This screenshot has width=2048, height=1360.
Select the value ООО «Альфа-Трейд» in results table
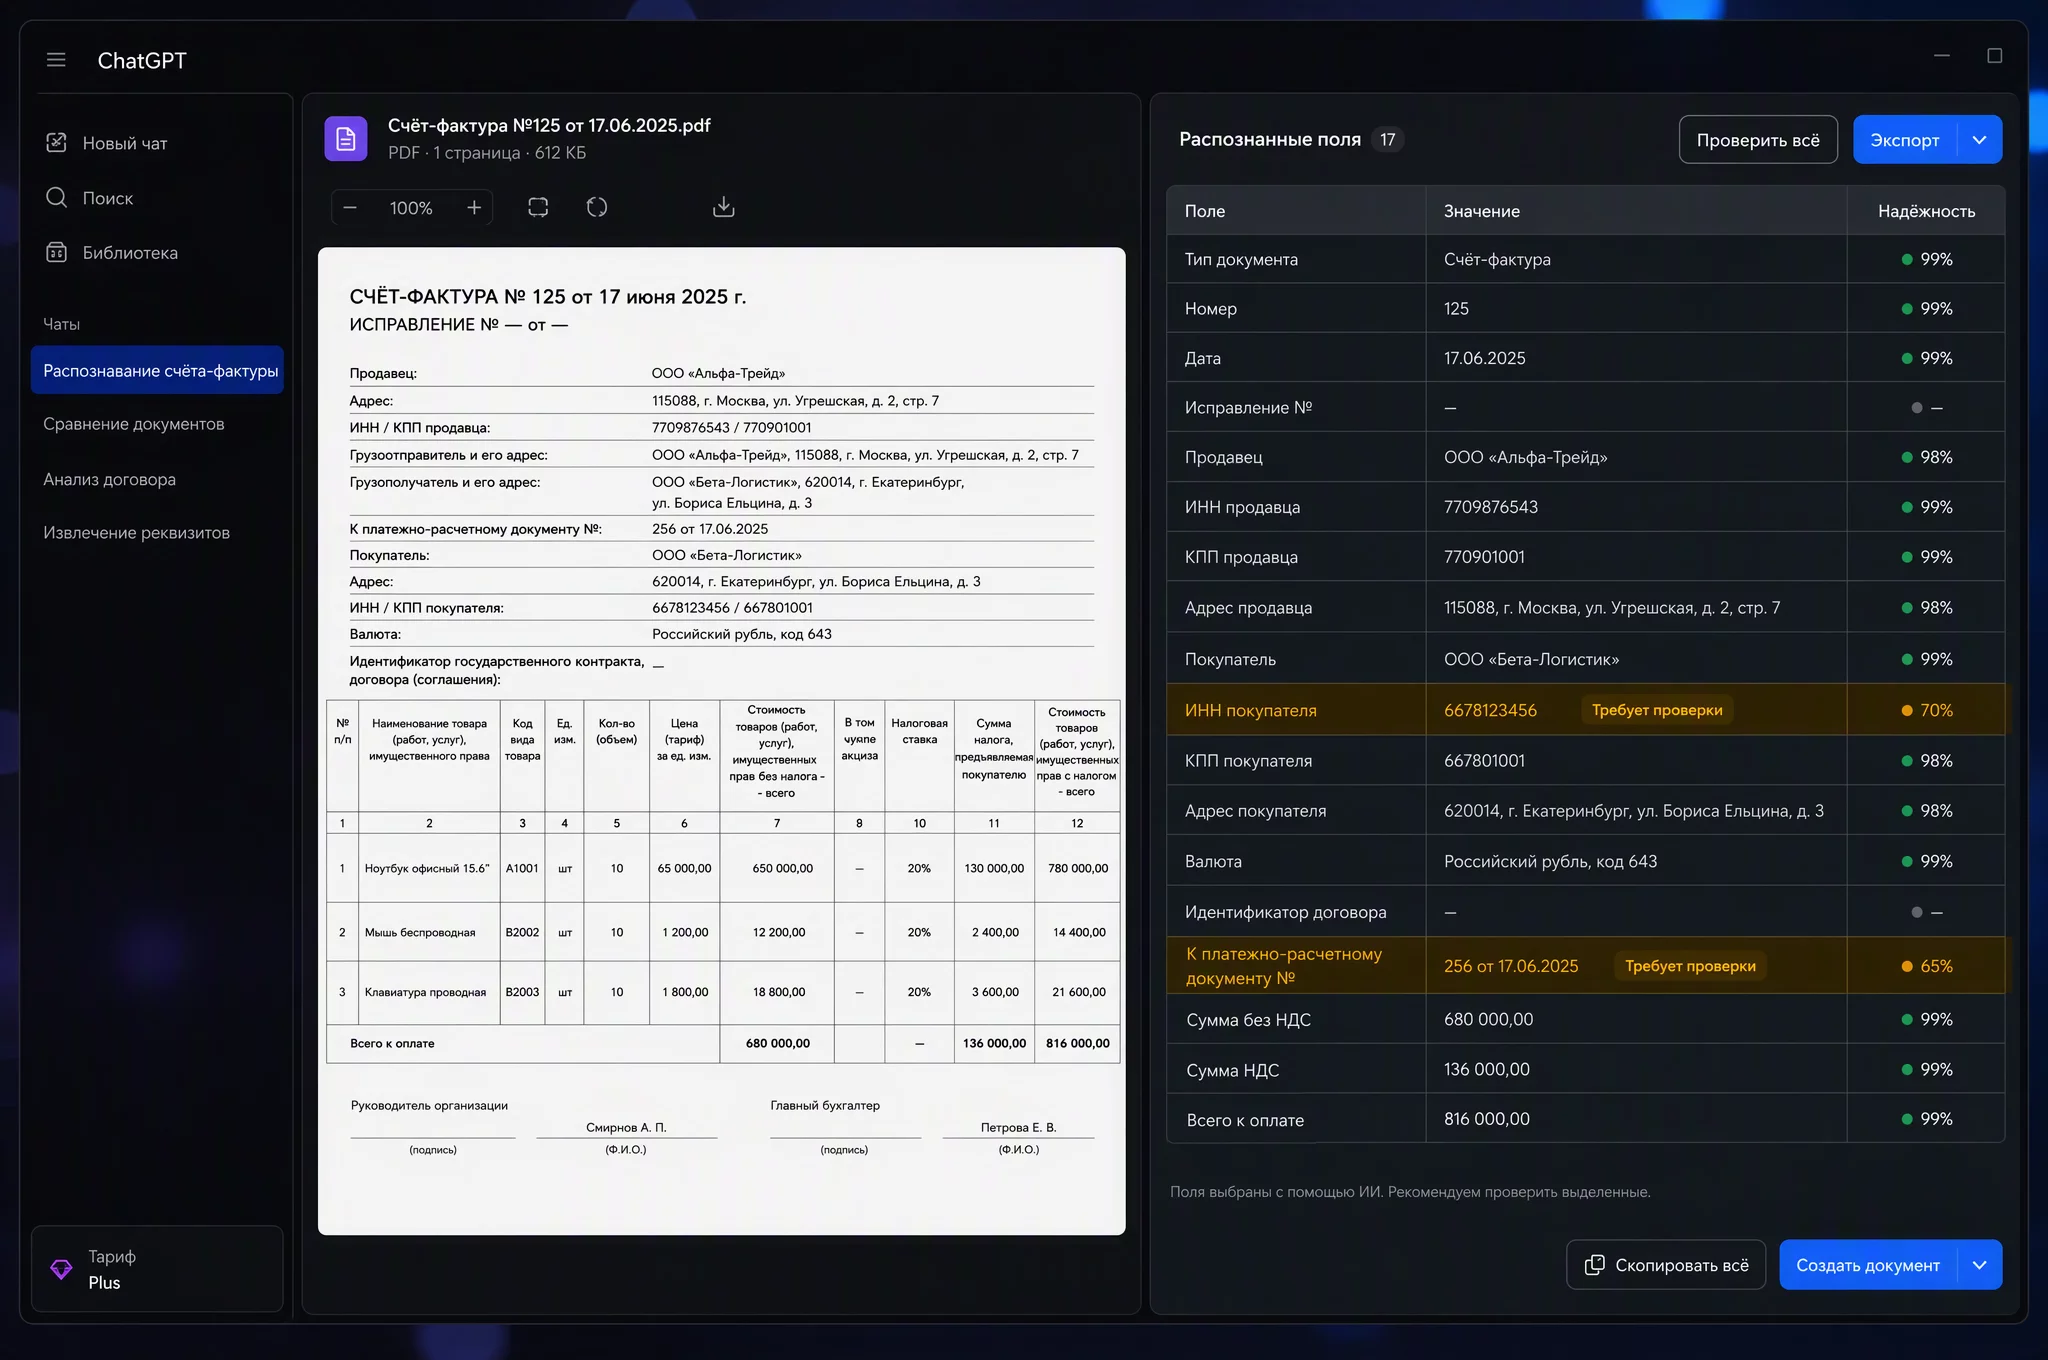coord(1526,457)
